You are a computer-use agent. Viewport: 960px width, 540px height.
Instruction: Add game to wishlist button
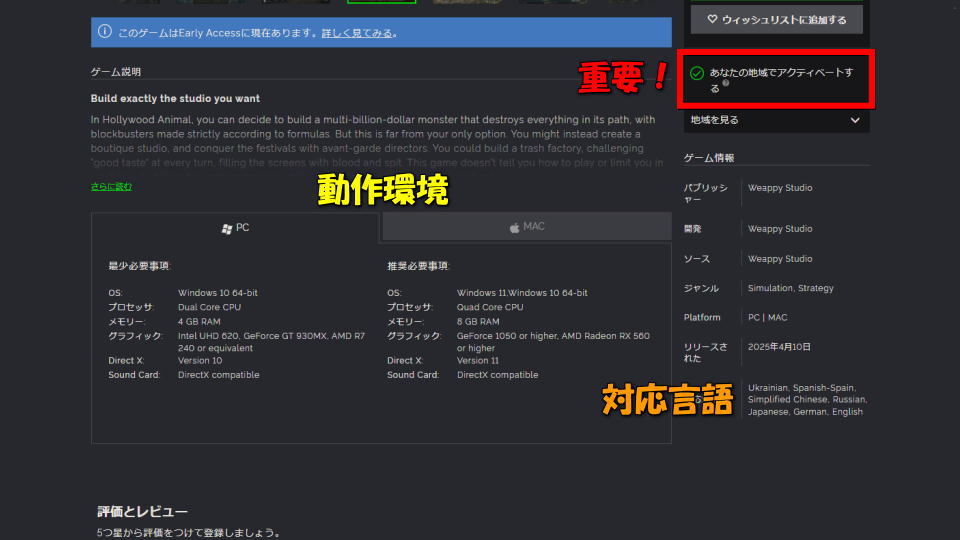coord(776,20)
